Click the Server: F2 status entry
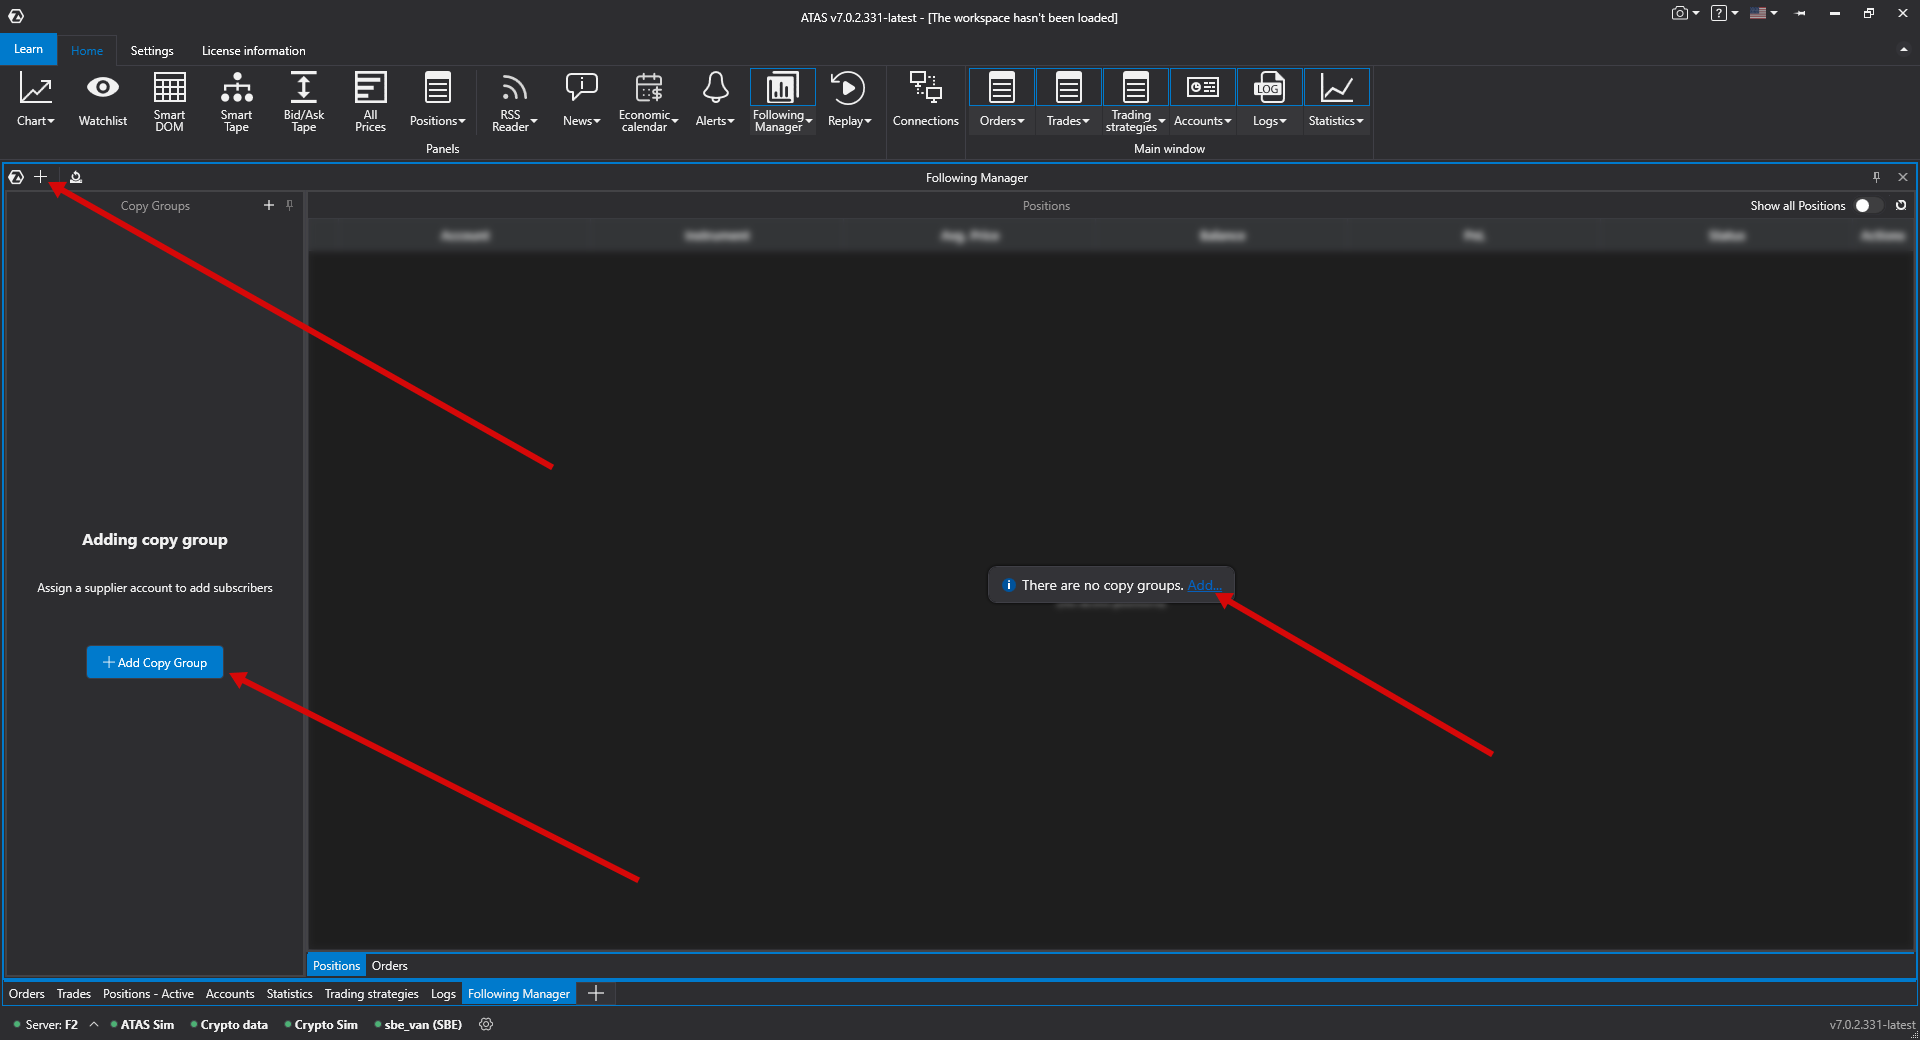The height and width of the screenshot is (1040, 1920). tap(46, 1024)
